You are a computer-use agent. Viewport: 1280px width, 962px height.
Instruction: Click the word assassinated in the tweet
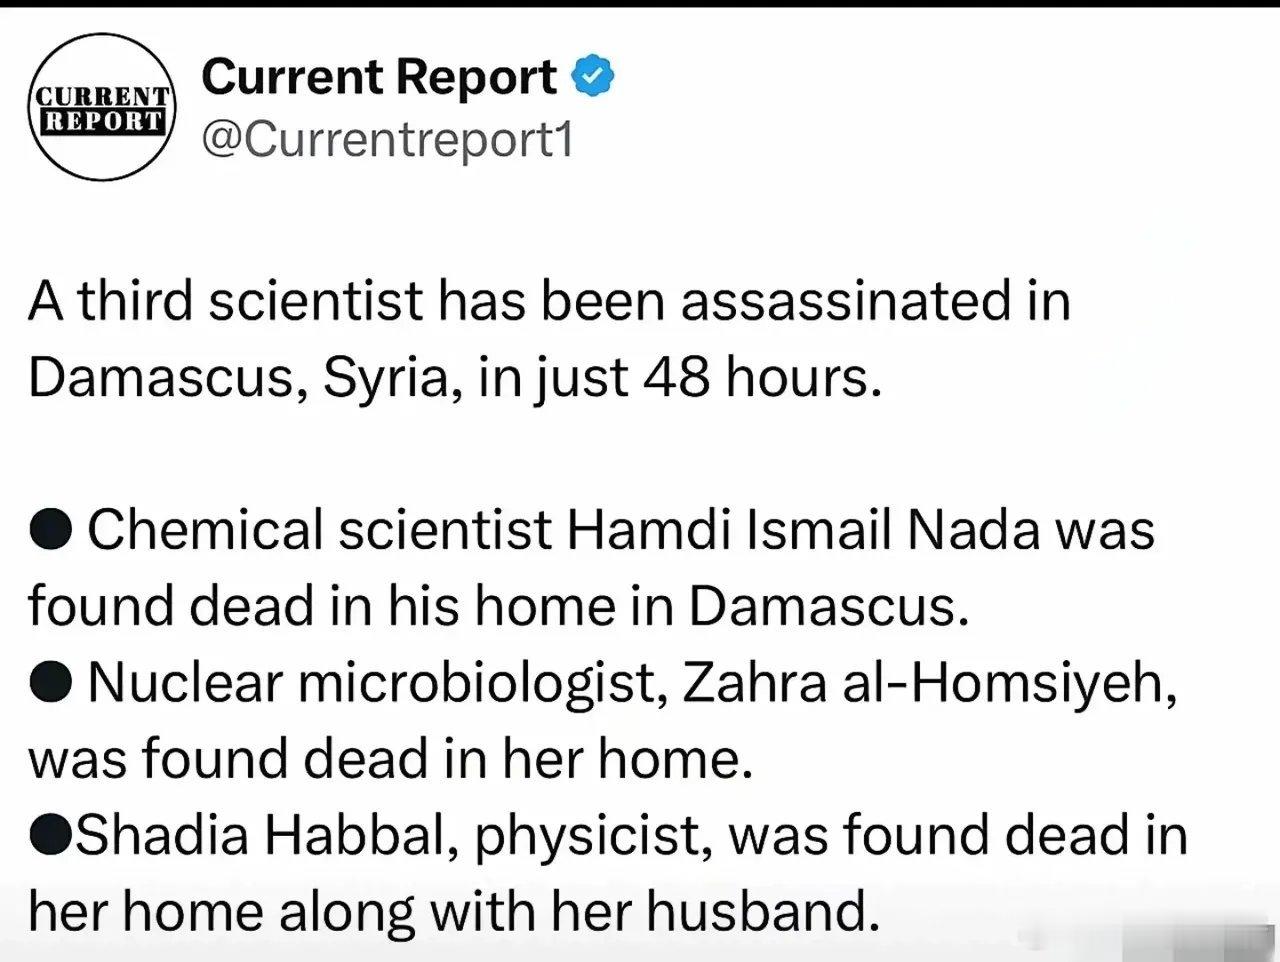[847, 300]
